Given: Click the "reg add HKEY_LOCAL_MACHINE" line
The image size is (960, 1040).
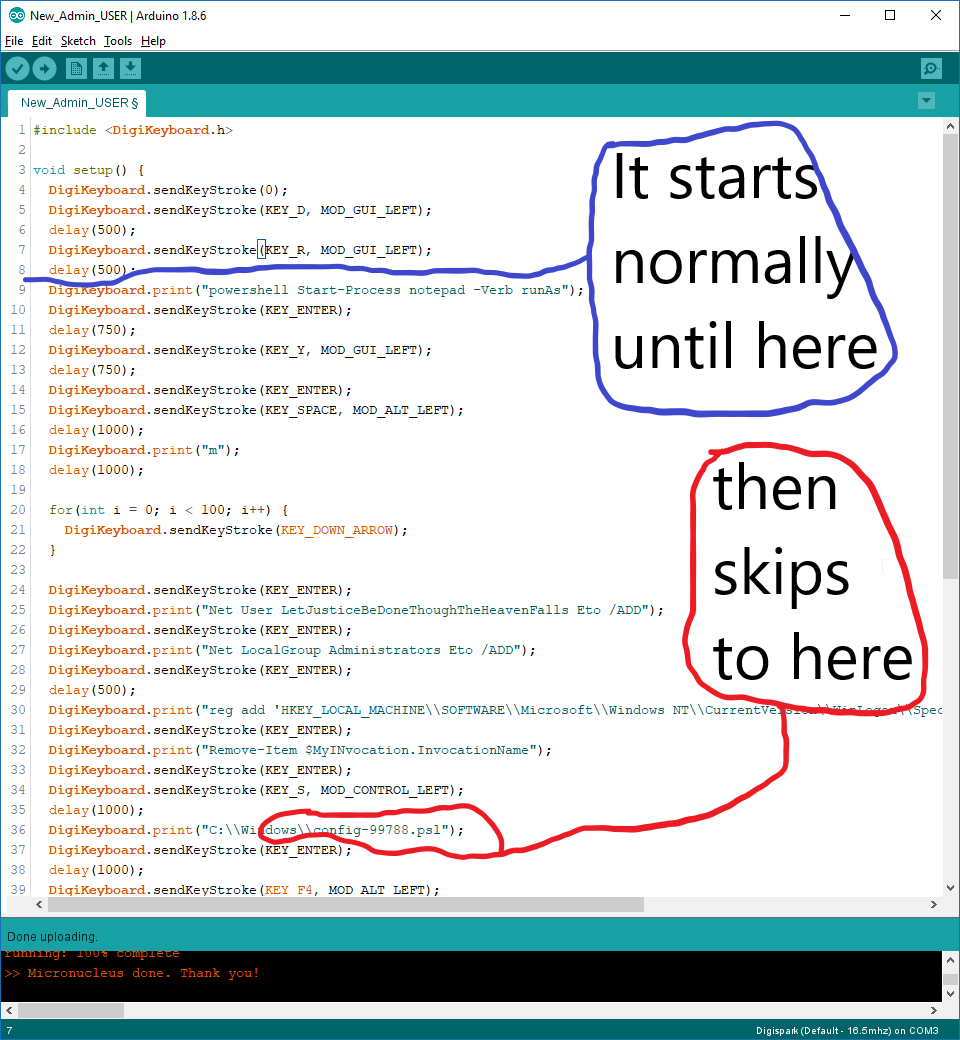Looking at the screenshot, I should (495, 710).
